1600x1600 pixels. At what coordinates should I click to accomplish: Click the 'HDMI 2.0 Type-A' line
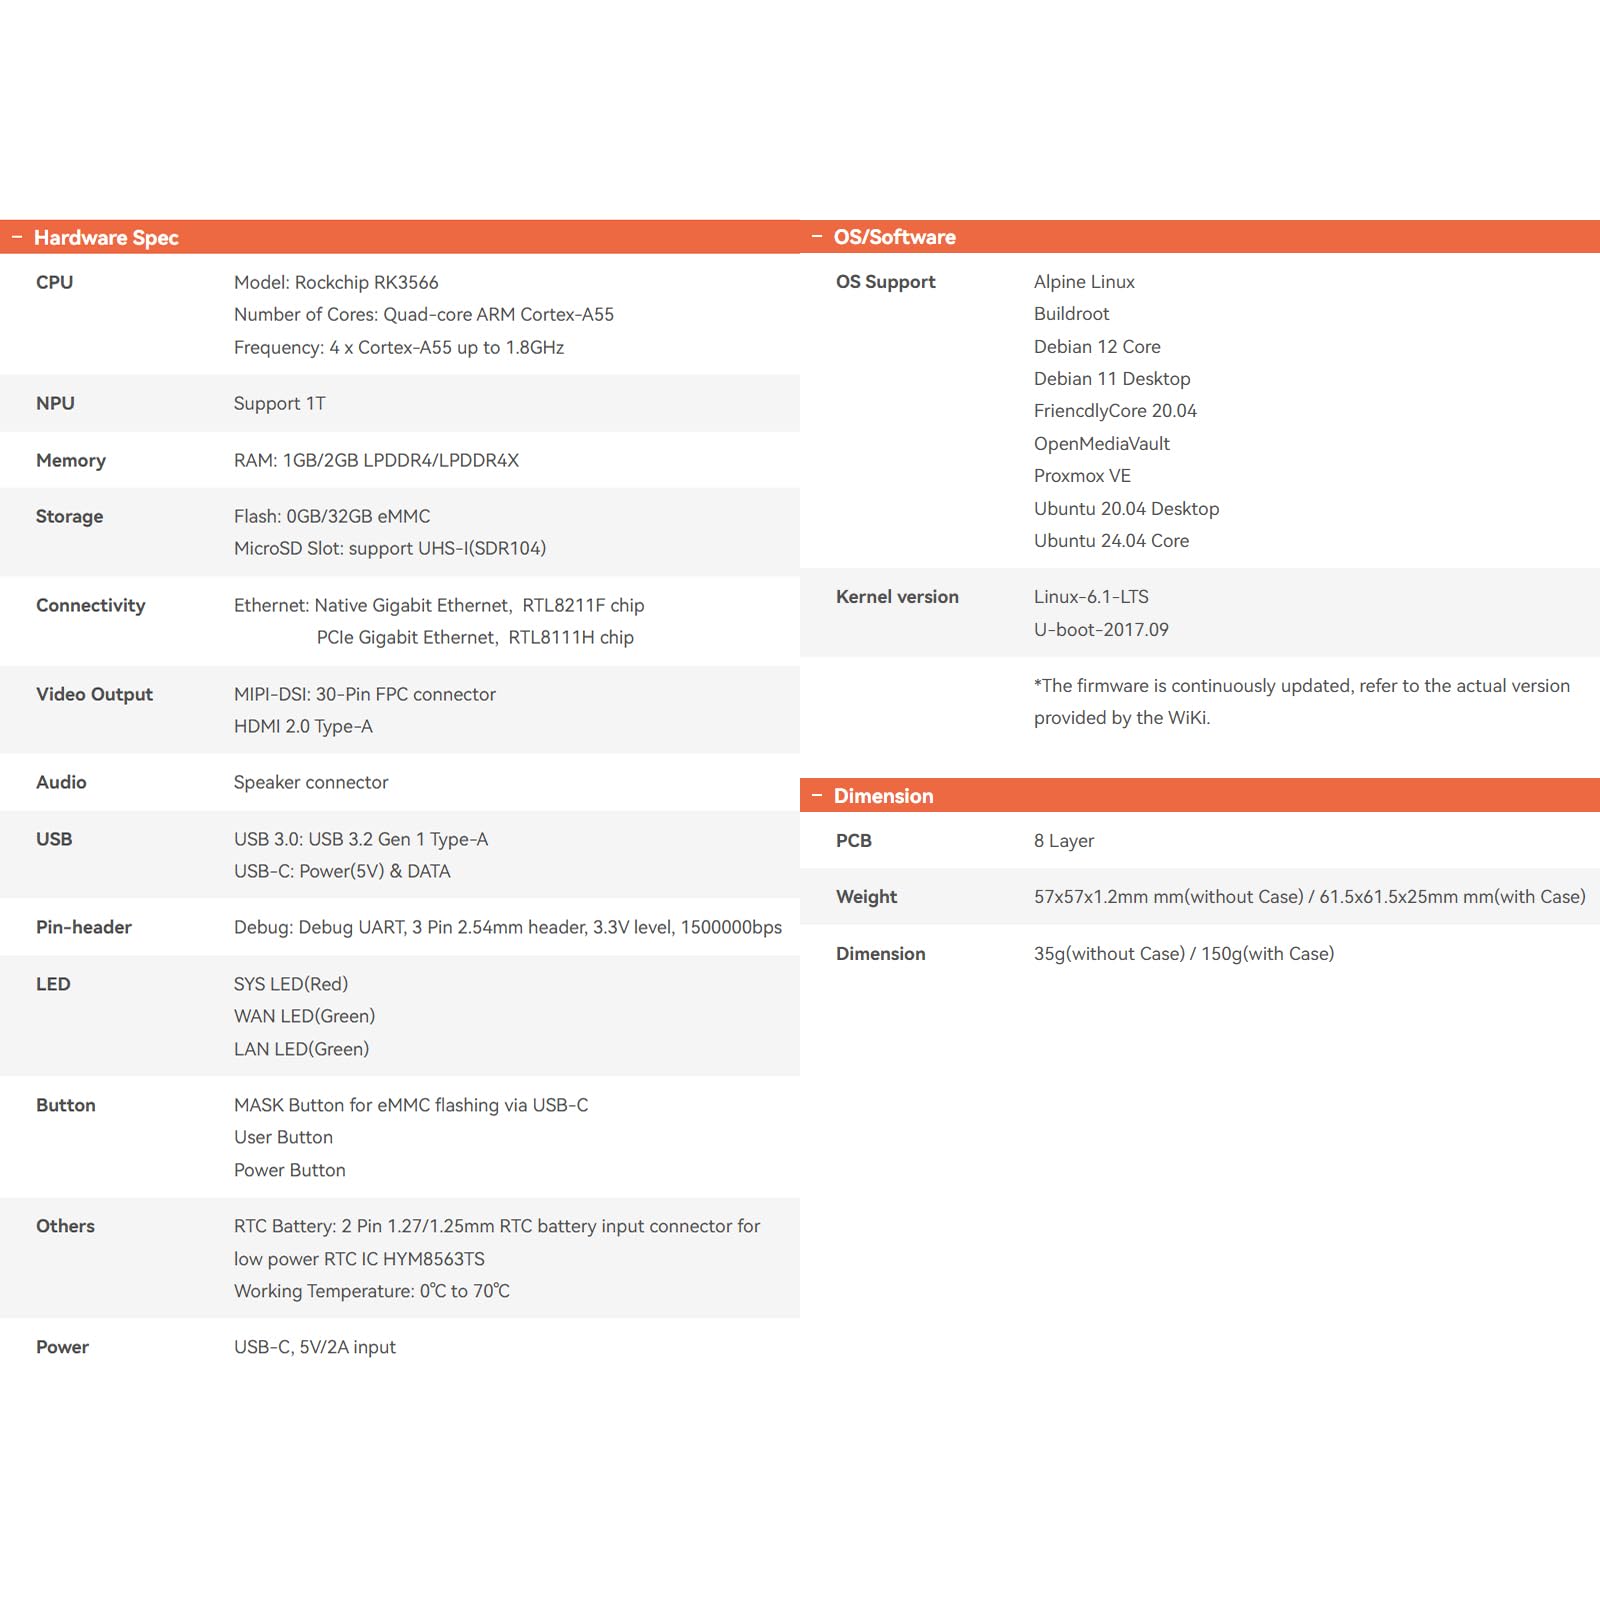point(303,726)
